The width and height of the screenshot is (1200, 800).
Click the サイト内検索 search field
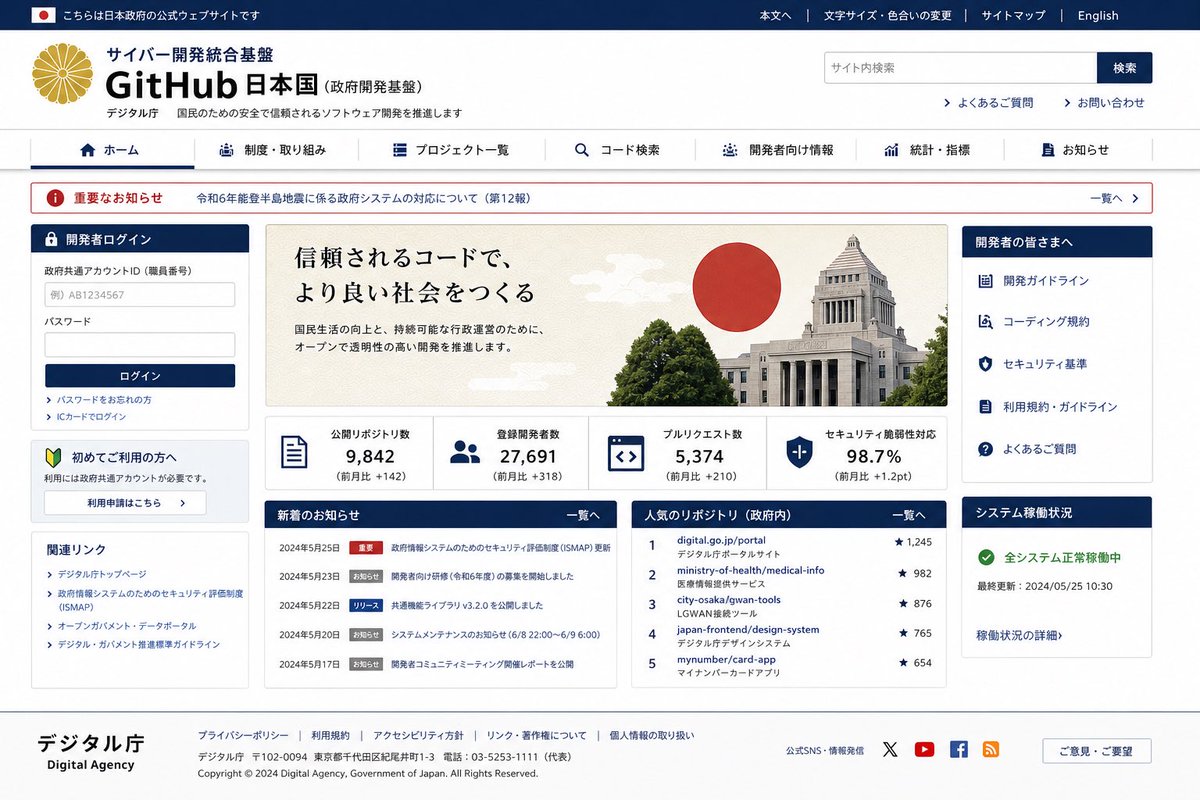[x=961, y=68]
